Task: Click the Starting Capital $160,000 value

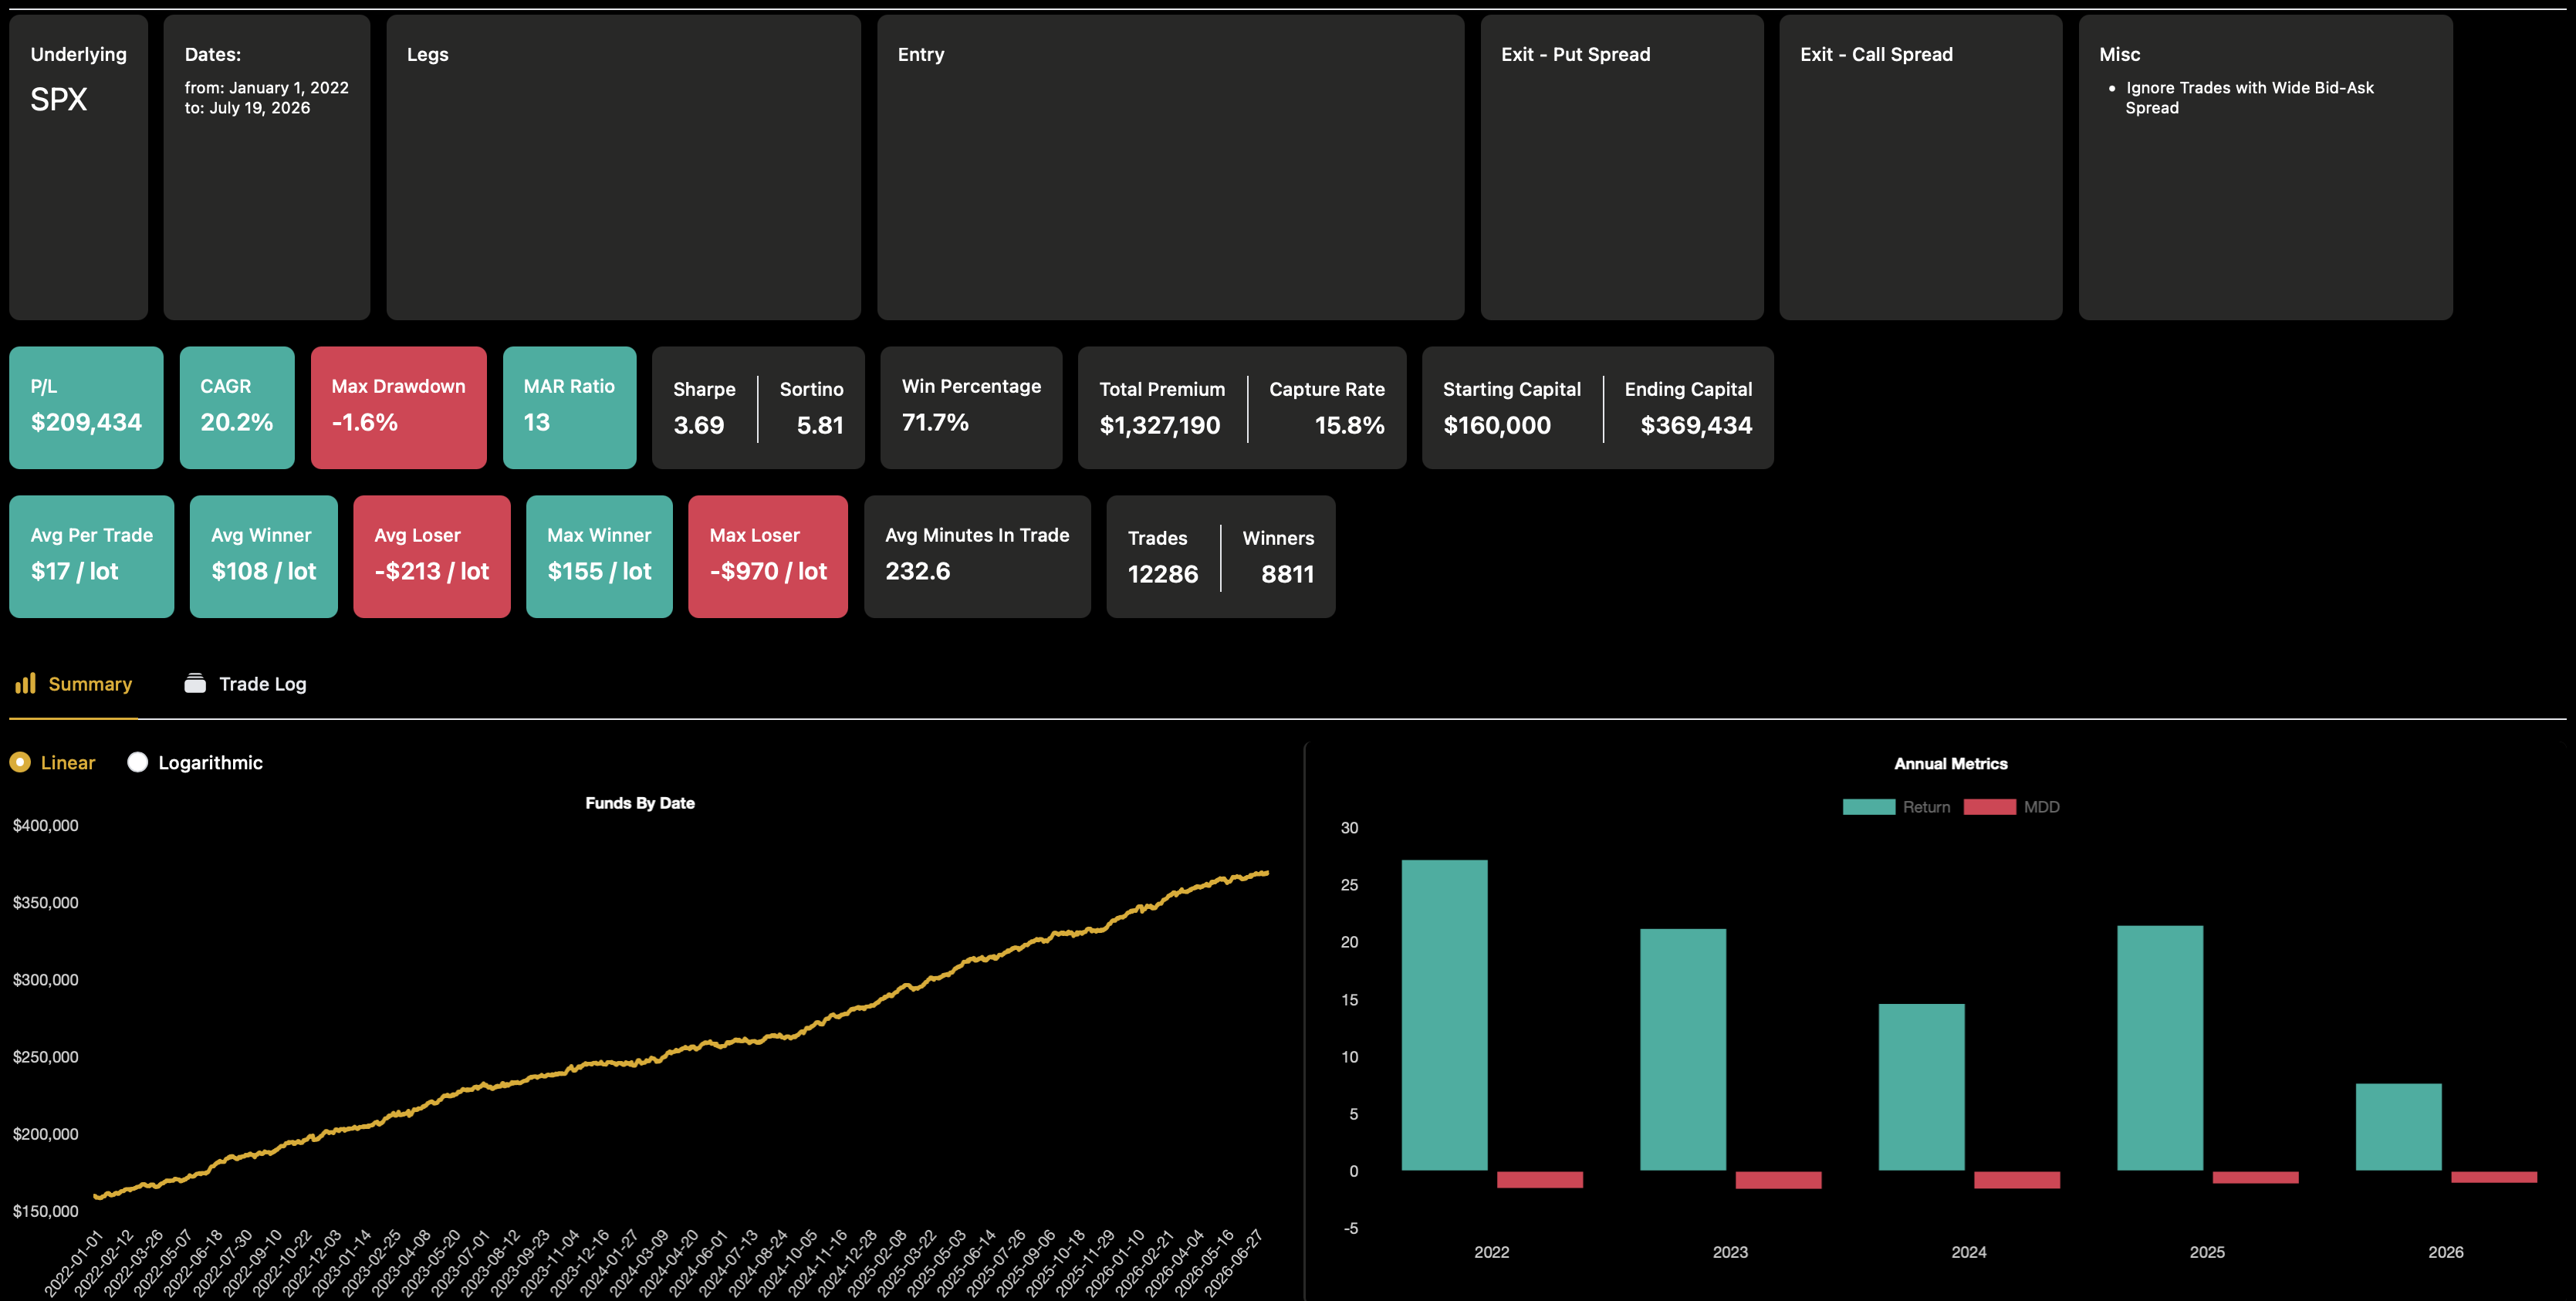Action: [x=1497, y=425]
